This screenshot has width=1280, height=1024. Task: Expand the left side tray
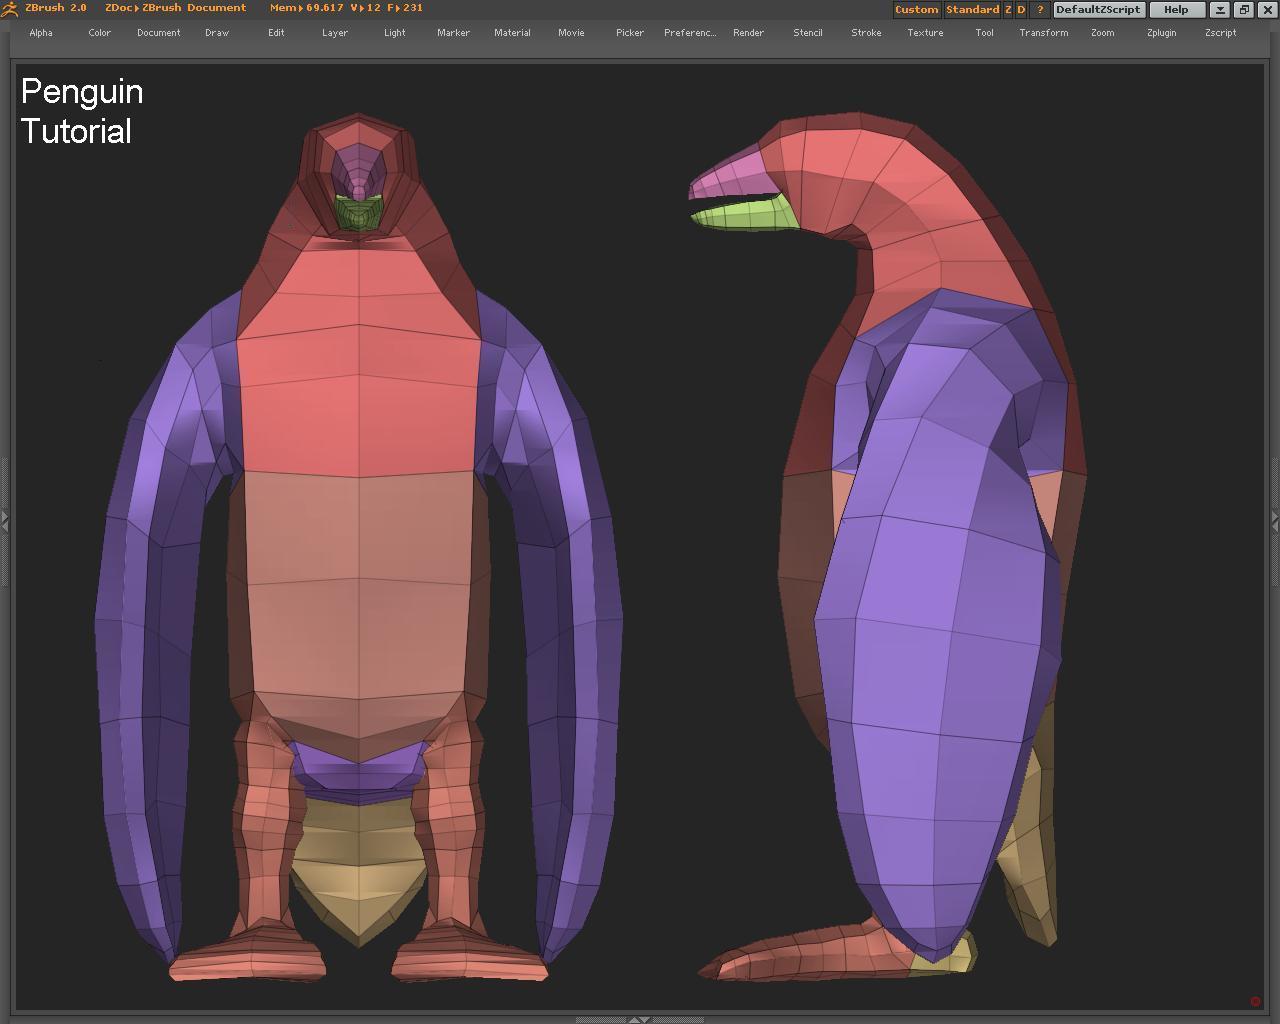(x=5, y=521)
